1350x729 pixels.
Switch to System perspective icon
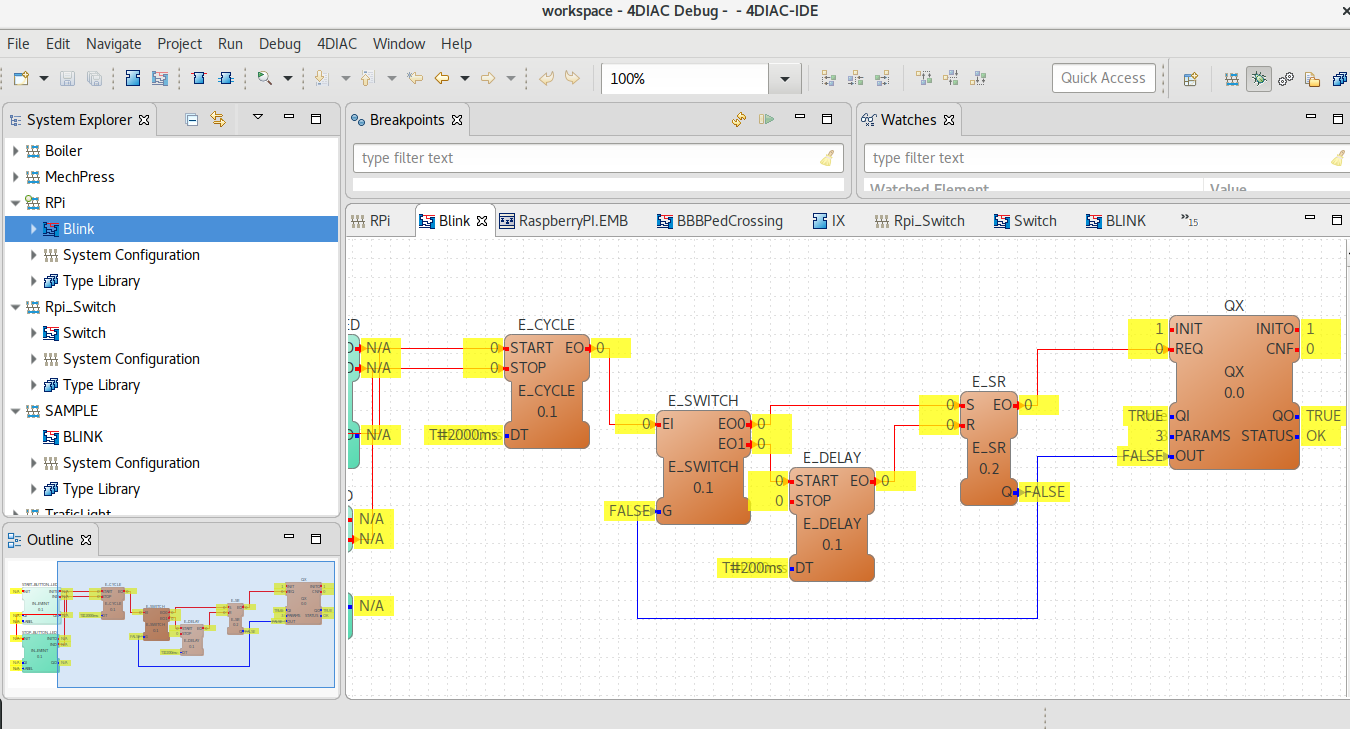pyautogui.click(x=1232, y=79)
